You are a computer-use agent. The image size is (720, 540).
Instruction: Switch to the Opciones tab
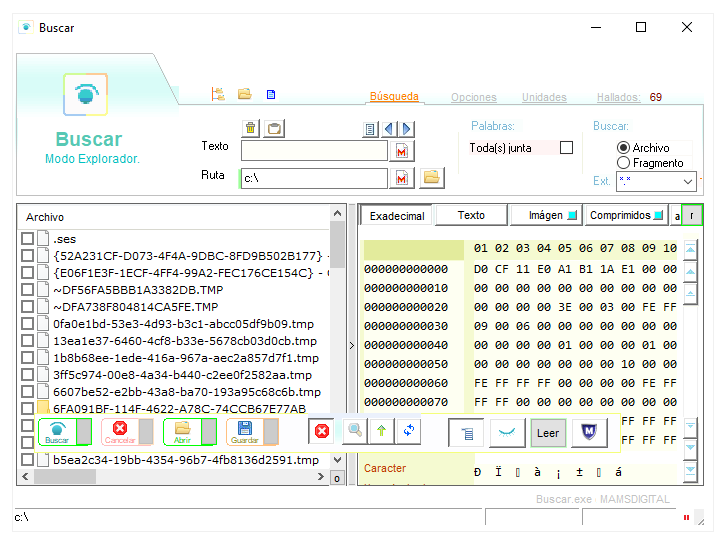(x=474, y=97)
